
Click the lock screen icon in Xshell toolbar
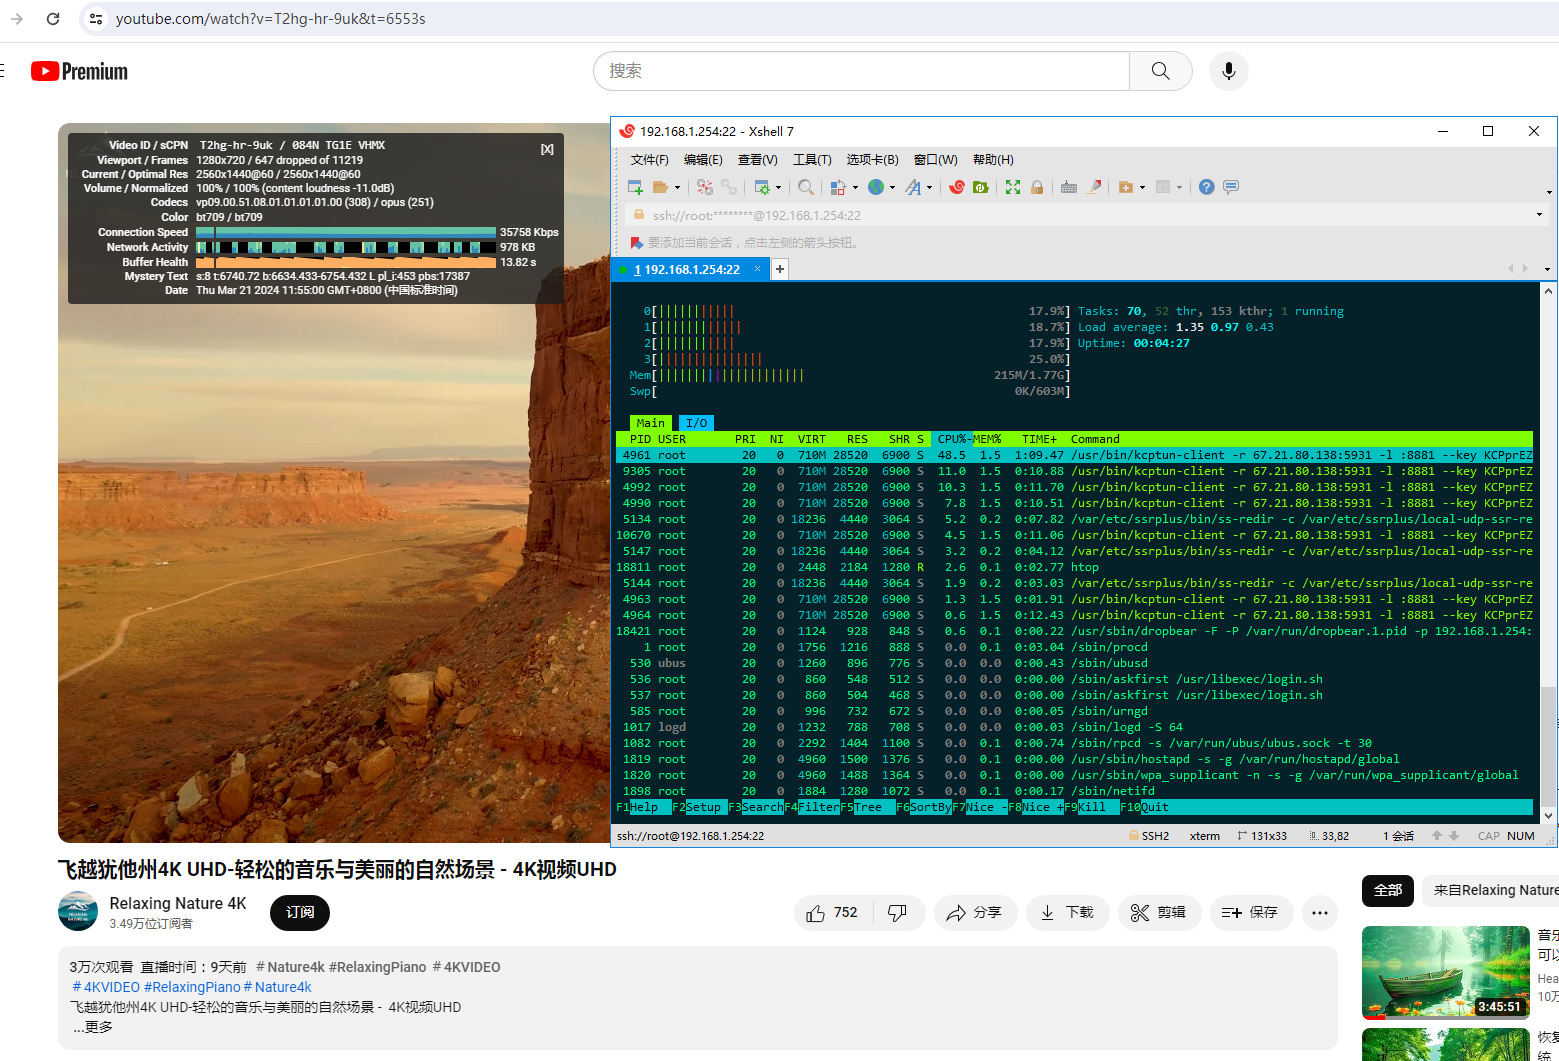[1037, 187]
